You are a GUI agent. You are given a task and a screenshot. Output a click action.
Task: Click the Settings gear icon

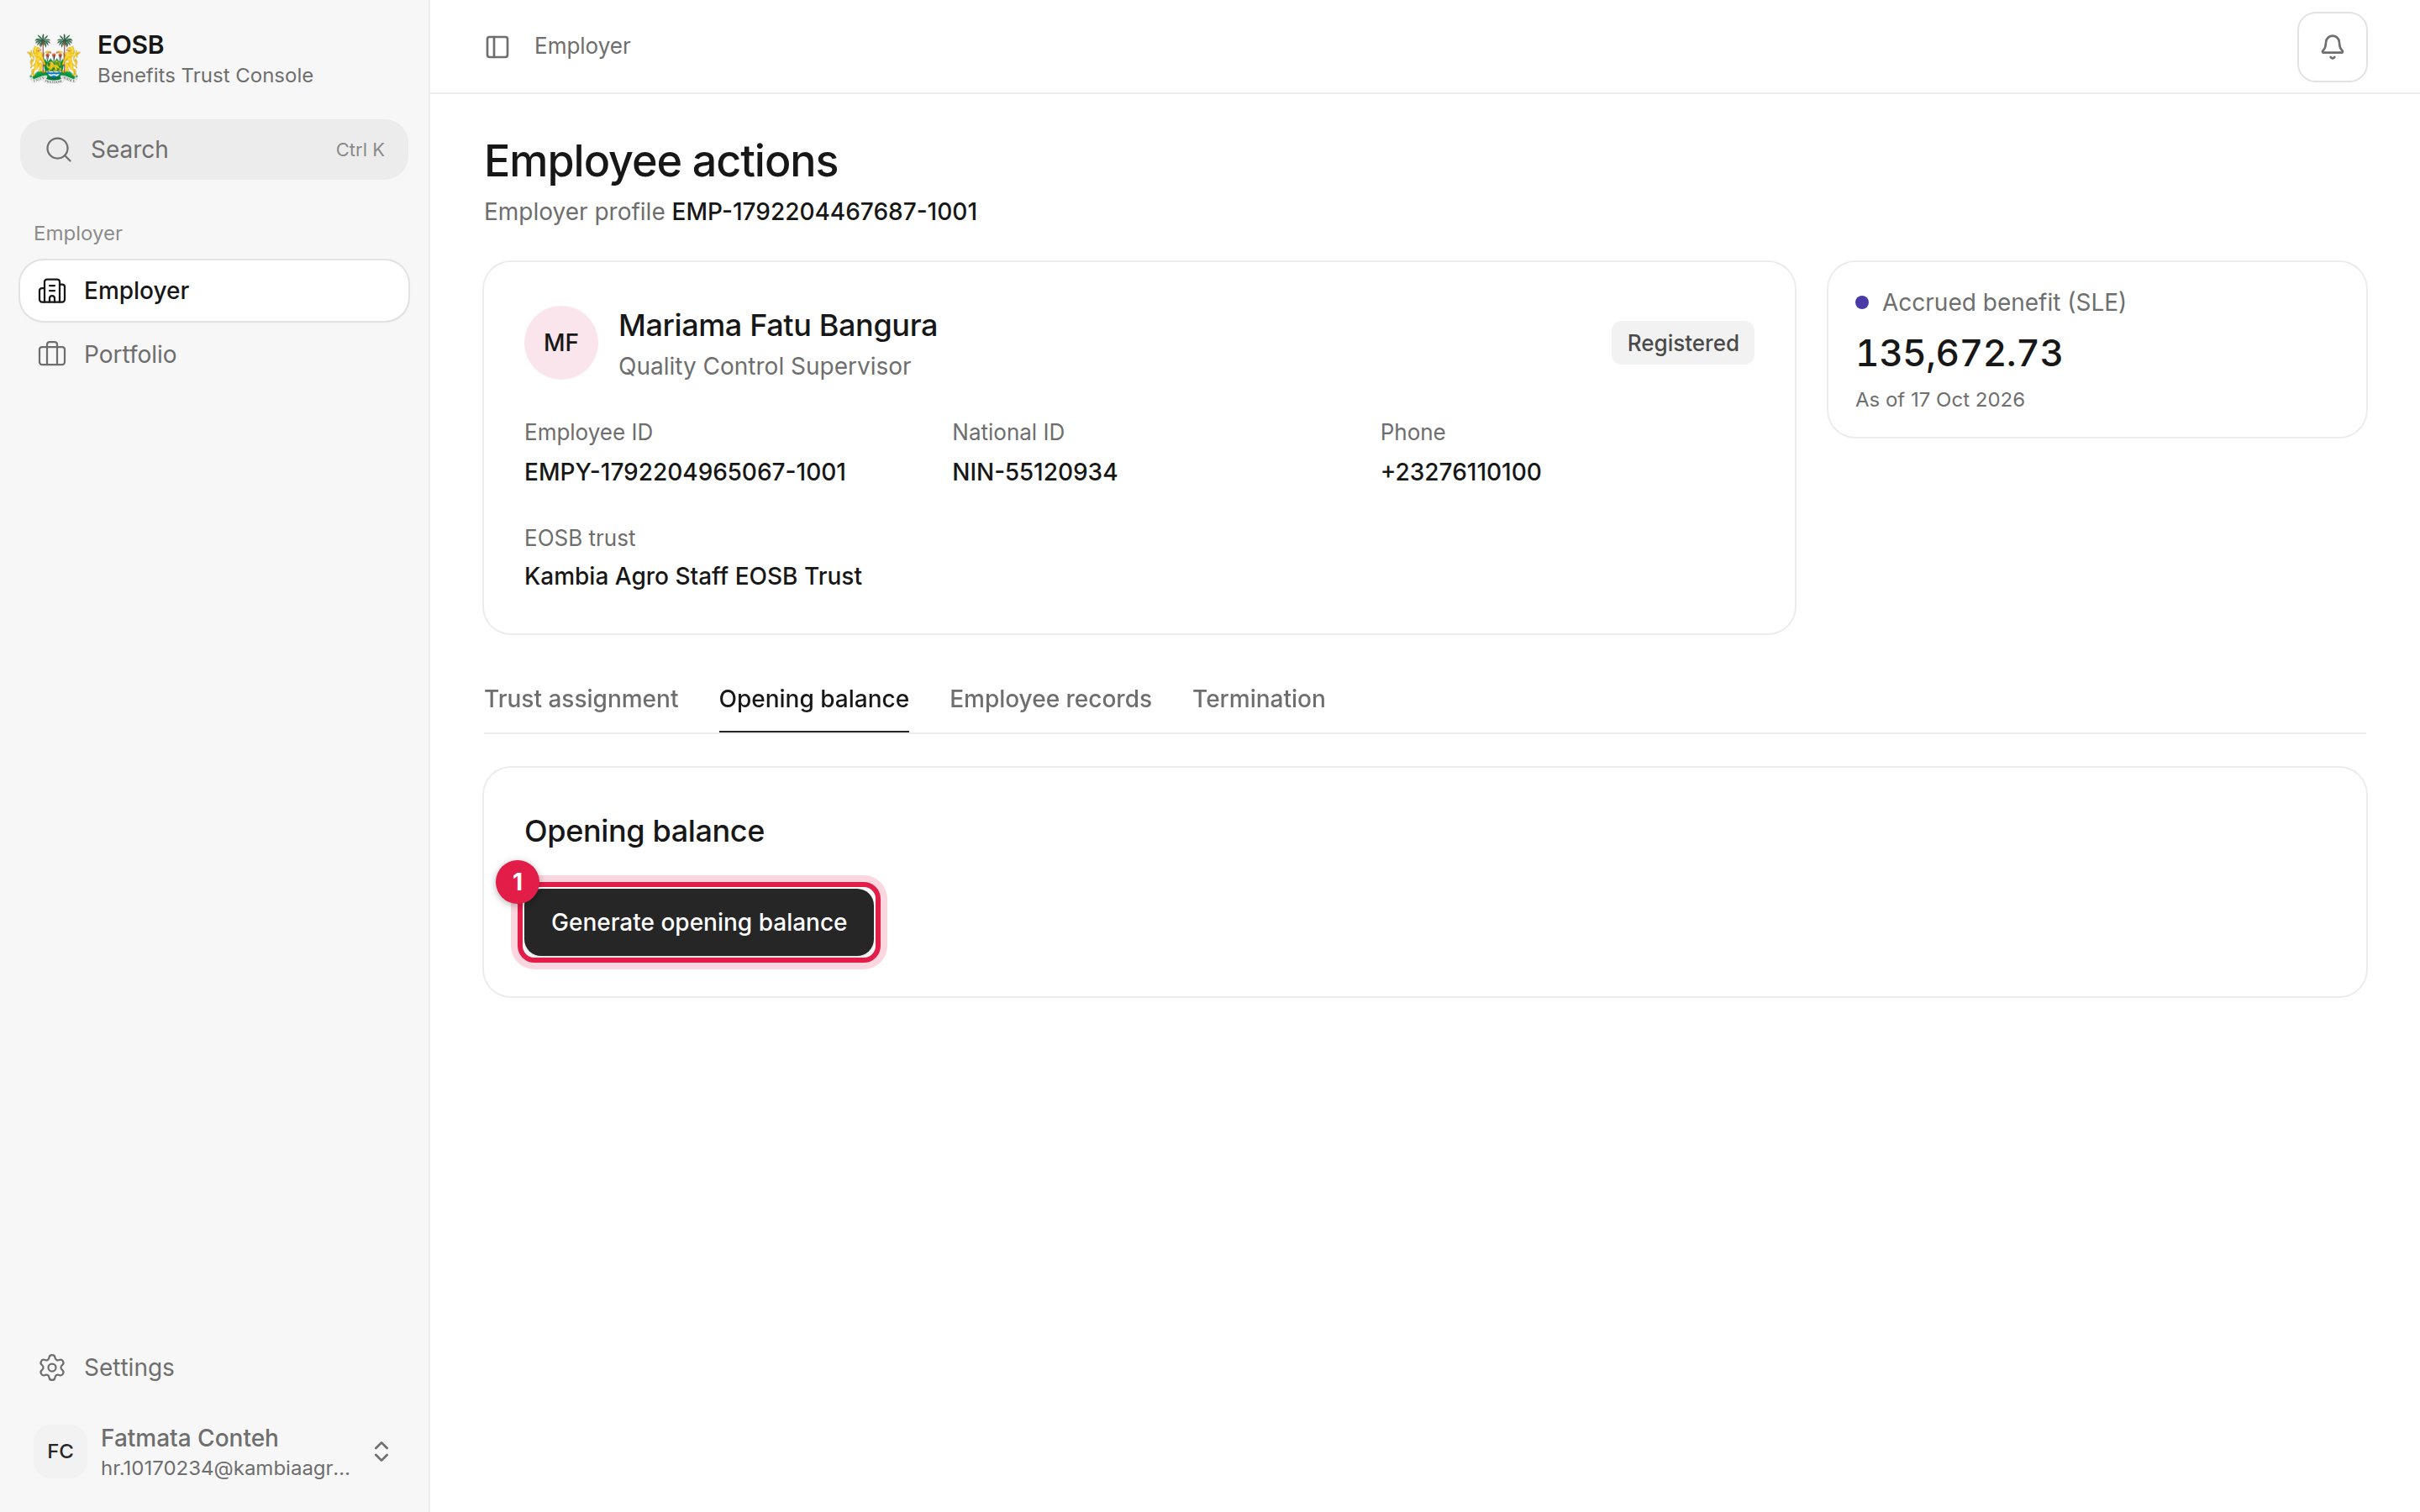[52, 1367]
